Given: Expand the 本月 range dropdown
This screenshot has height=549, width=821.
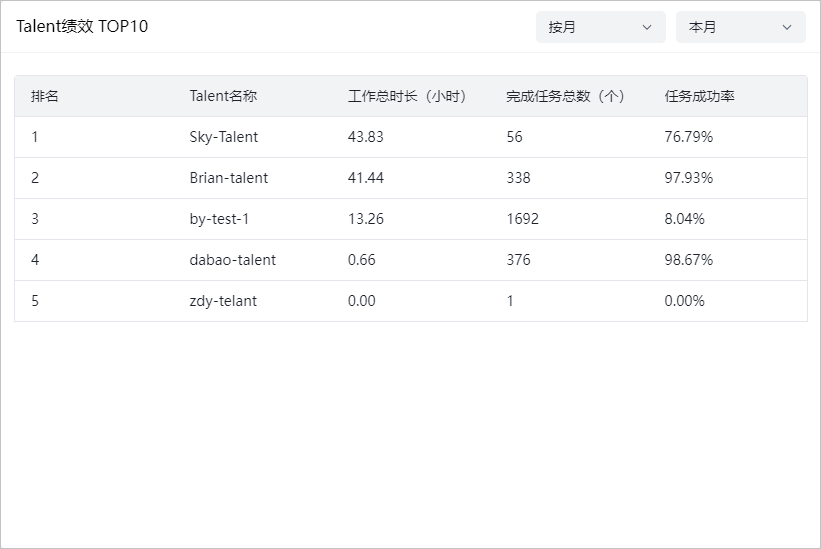Looking at the screenshot, I should click(740, 27).
